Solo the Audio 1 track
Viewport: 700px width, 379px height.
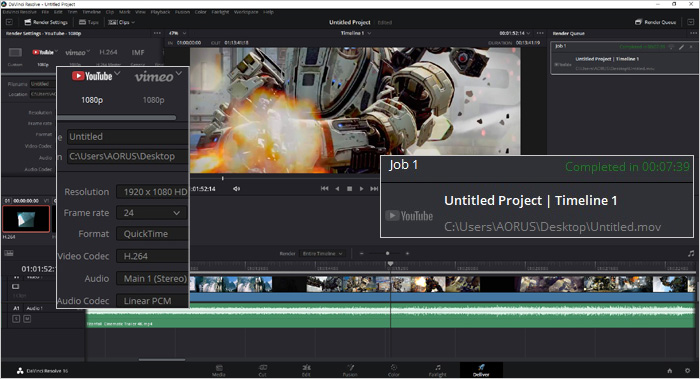pos(16,319)
